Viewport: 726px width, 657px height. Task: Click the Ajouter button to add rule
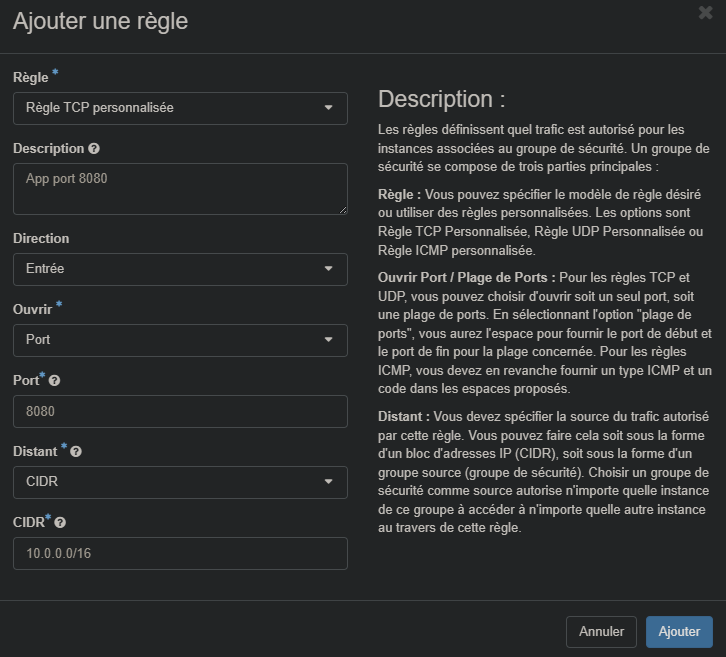pos(679,632)
